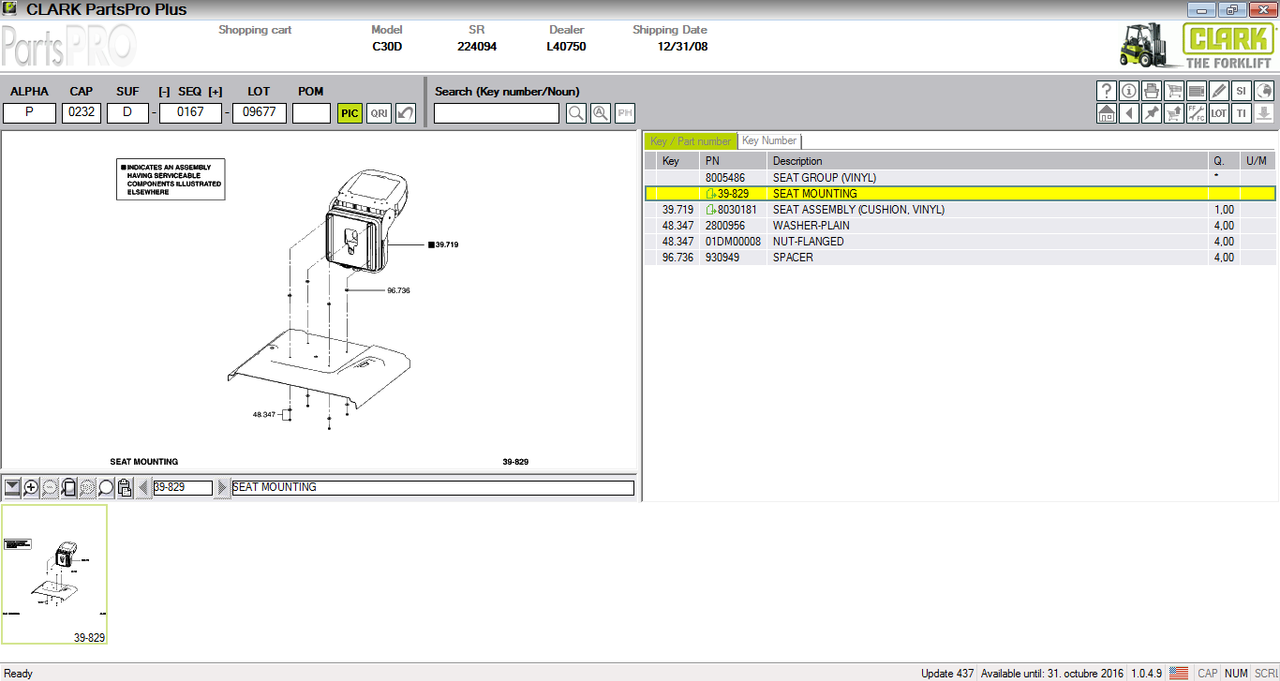Click the SI toolbar button
The width and height of the screenshot is (1280, 681).
coord(1241,91)
